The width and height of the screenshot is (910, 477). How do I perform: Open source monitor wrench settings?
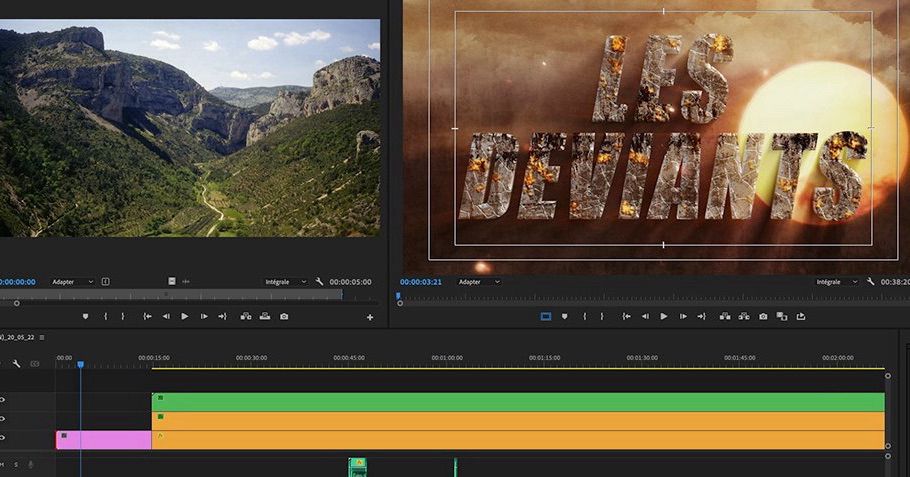pos(320,282)
